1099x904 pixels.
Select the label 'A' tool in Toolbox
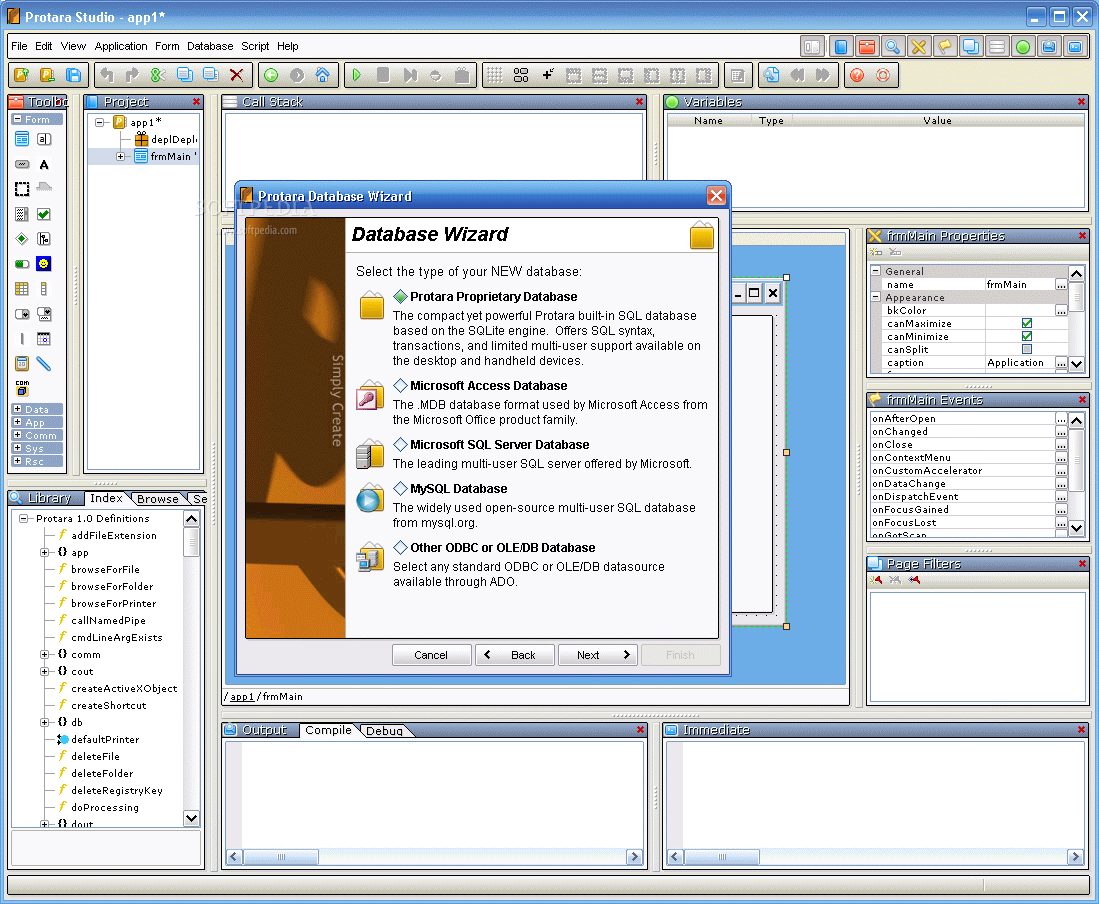click(x=44, y=165)
